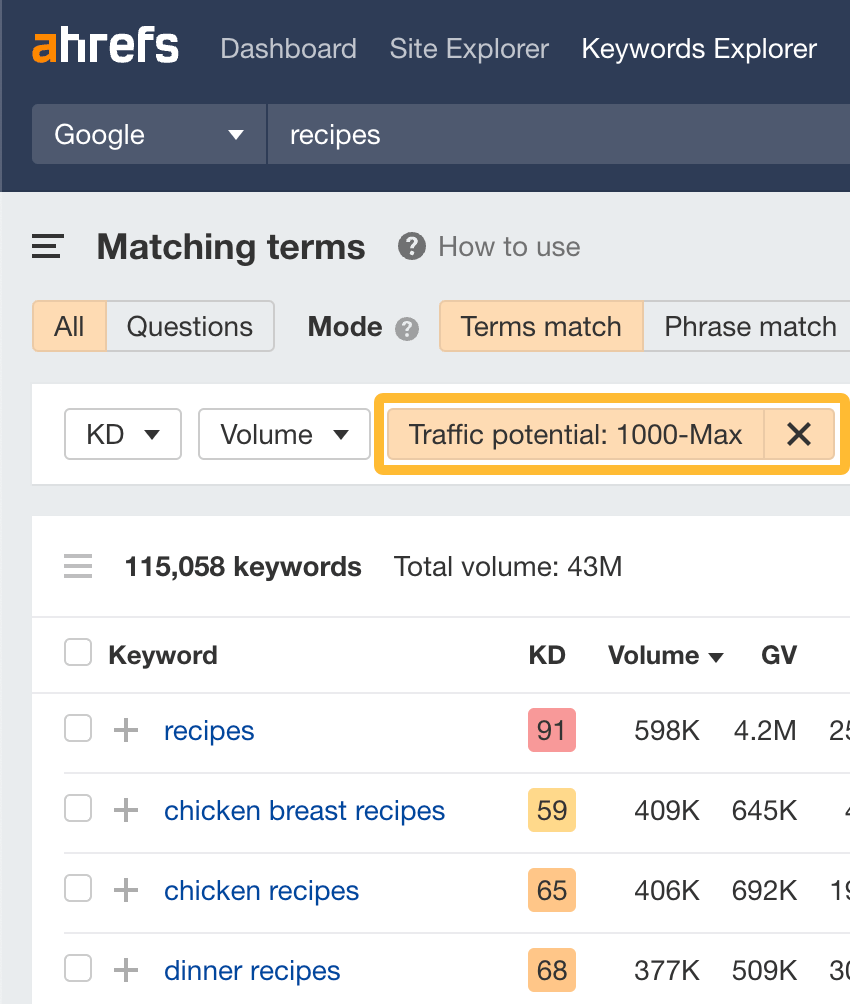Viewport: 852px width, 1004px height.
Task: Check the checkbox for 'recipes' row
Action: point(77,730)
